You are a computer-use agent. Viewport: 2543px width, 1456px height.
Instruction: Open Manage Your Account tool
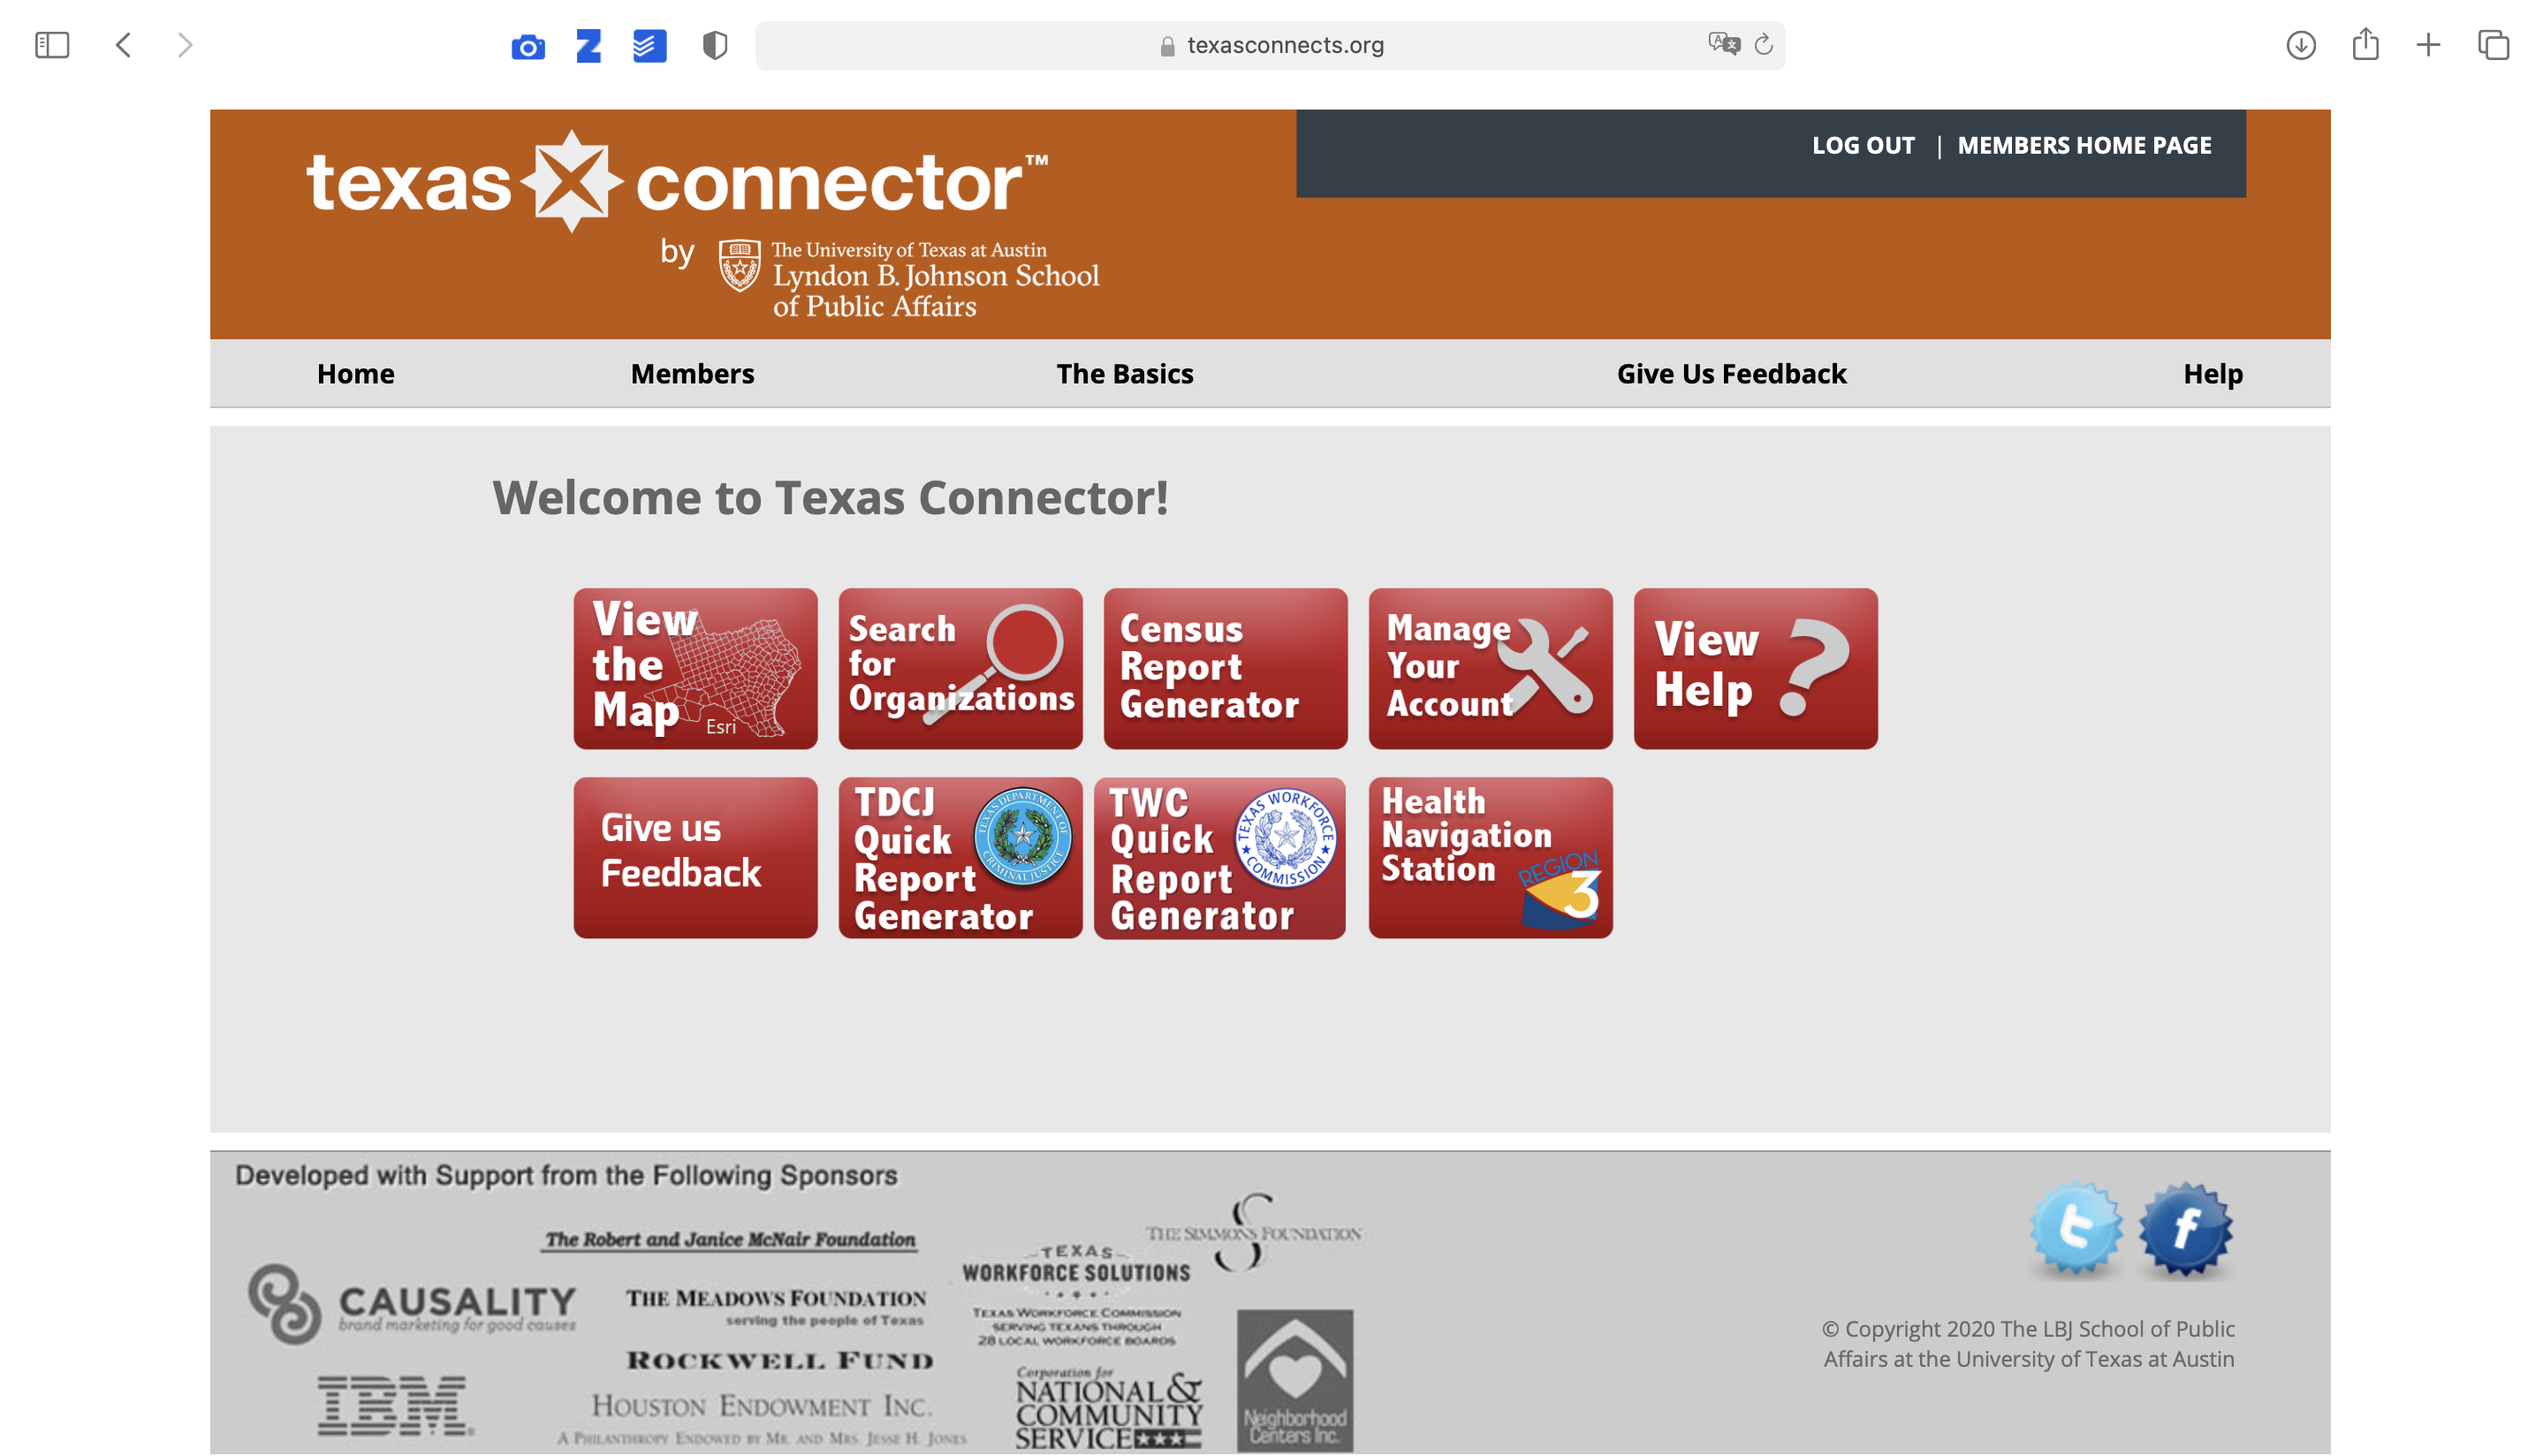coord(1492,669)
